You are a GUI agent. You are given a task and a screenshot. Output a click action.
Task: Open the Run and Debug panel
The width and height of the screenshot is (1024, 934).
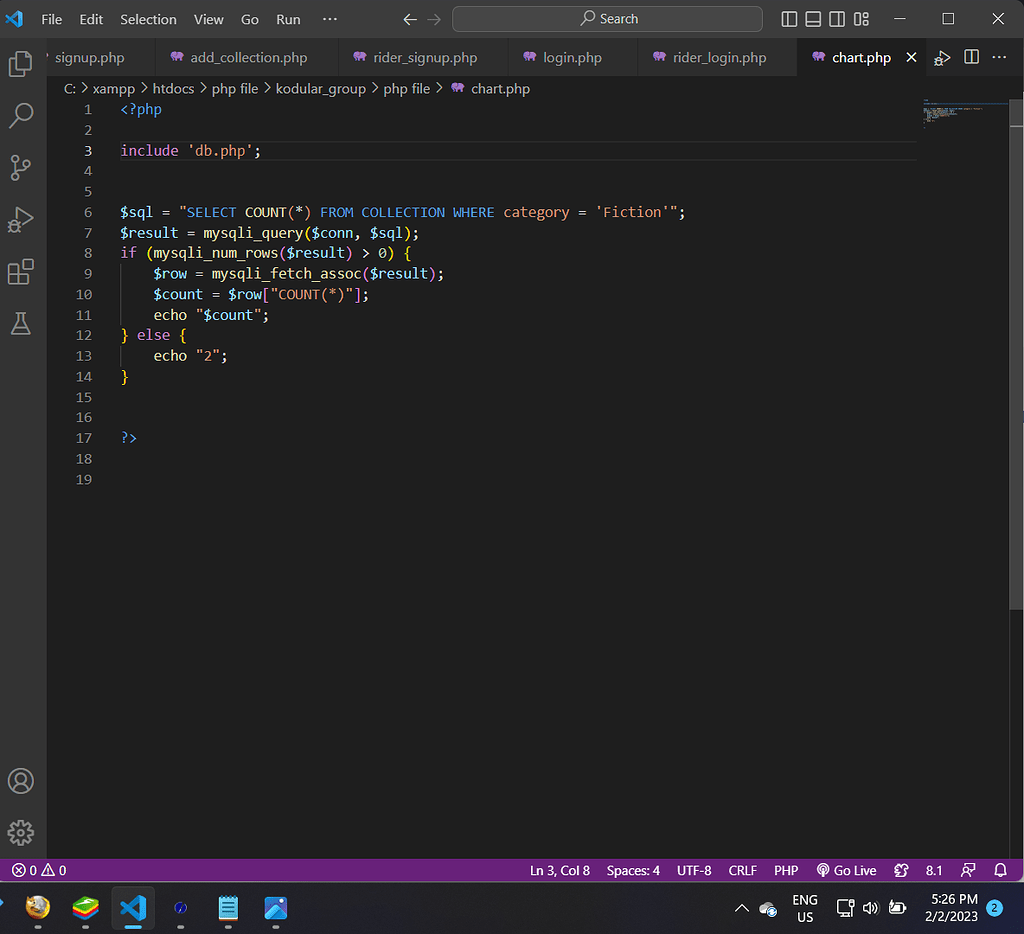pos(21,220)
